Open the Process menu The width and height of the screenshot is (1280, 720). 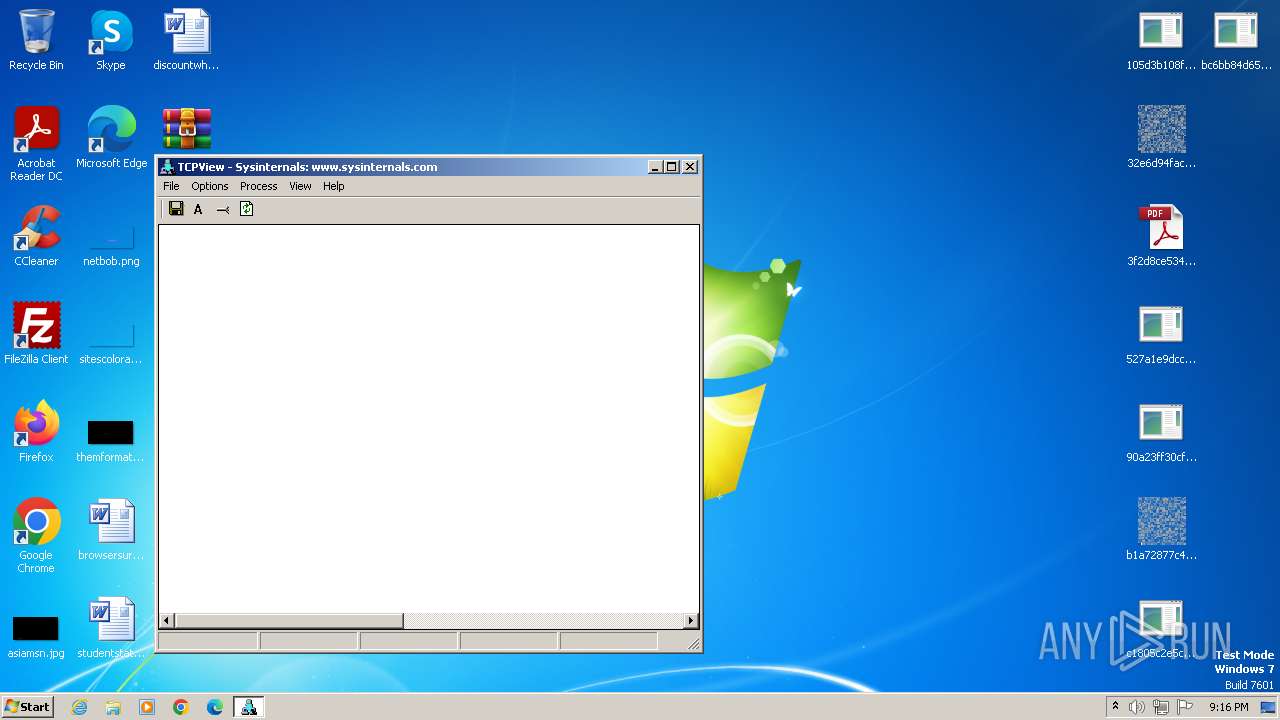[x=258, y=186]
